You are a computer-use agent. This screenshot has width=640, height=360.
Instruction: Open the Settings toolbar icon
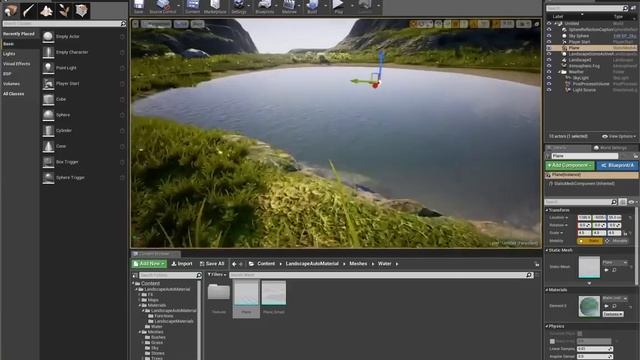click(x=239, y=7)
